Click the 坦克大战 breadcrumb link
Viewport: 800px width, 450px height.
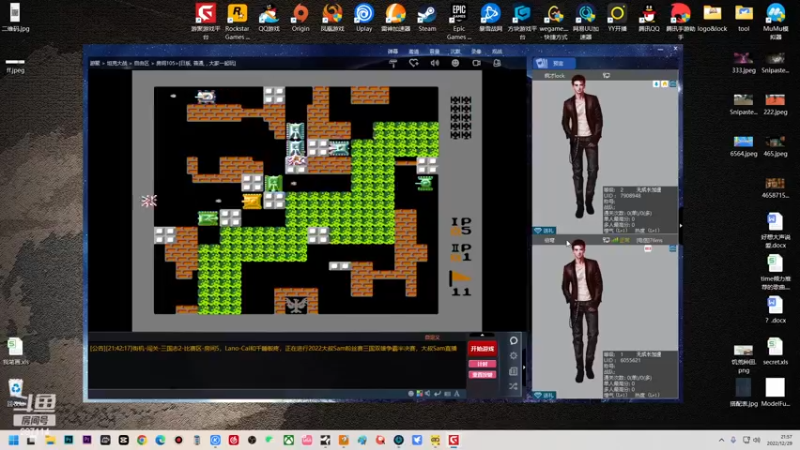coord(117,63)
